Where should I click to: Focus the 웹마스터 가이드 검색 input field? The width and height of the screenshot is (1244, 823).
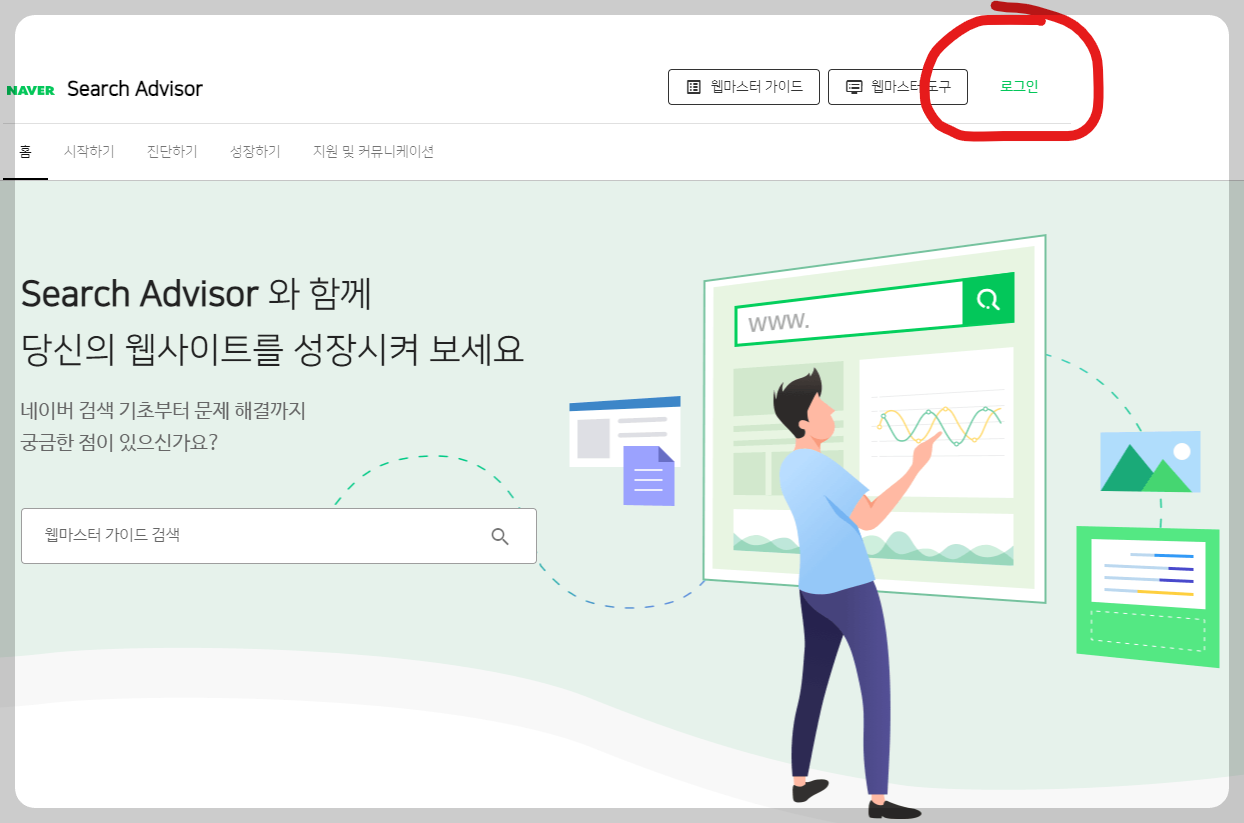(279, 536)
